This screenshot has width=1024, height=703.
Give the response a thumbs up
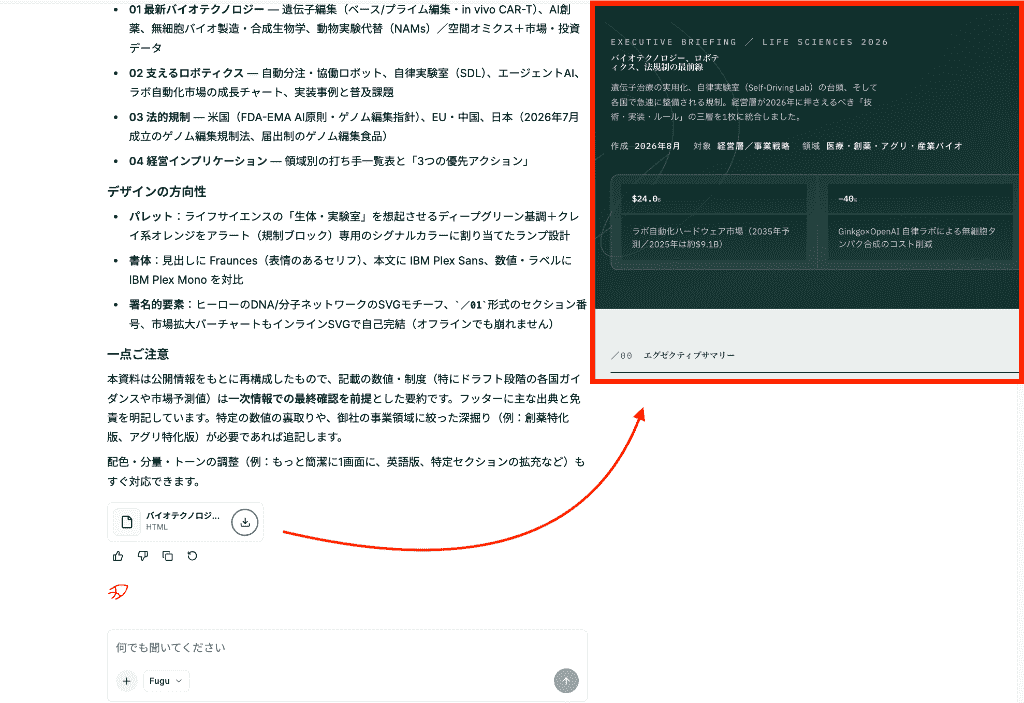[118, 556]
